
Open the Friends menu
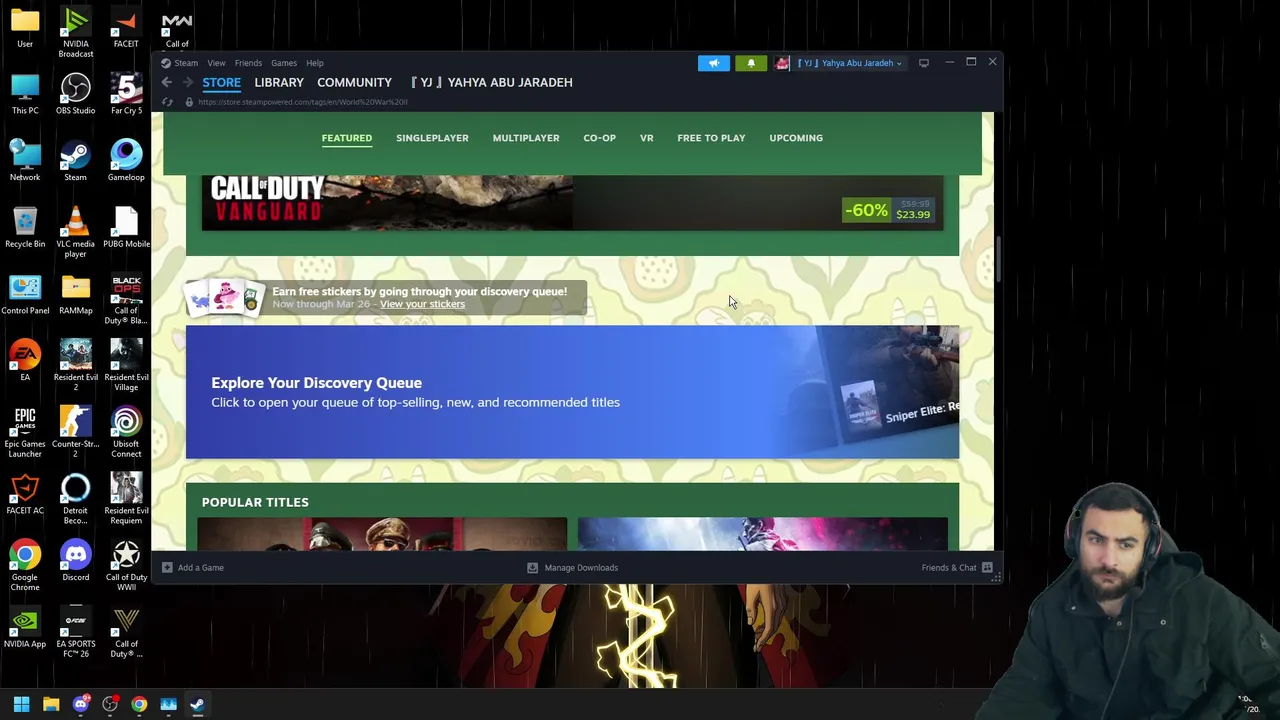pos(248,63)
